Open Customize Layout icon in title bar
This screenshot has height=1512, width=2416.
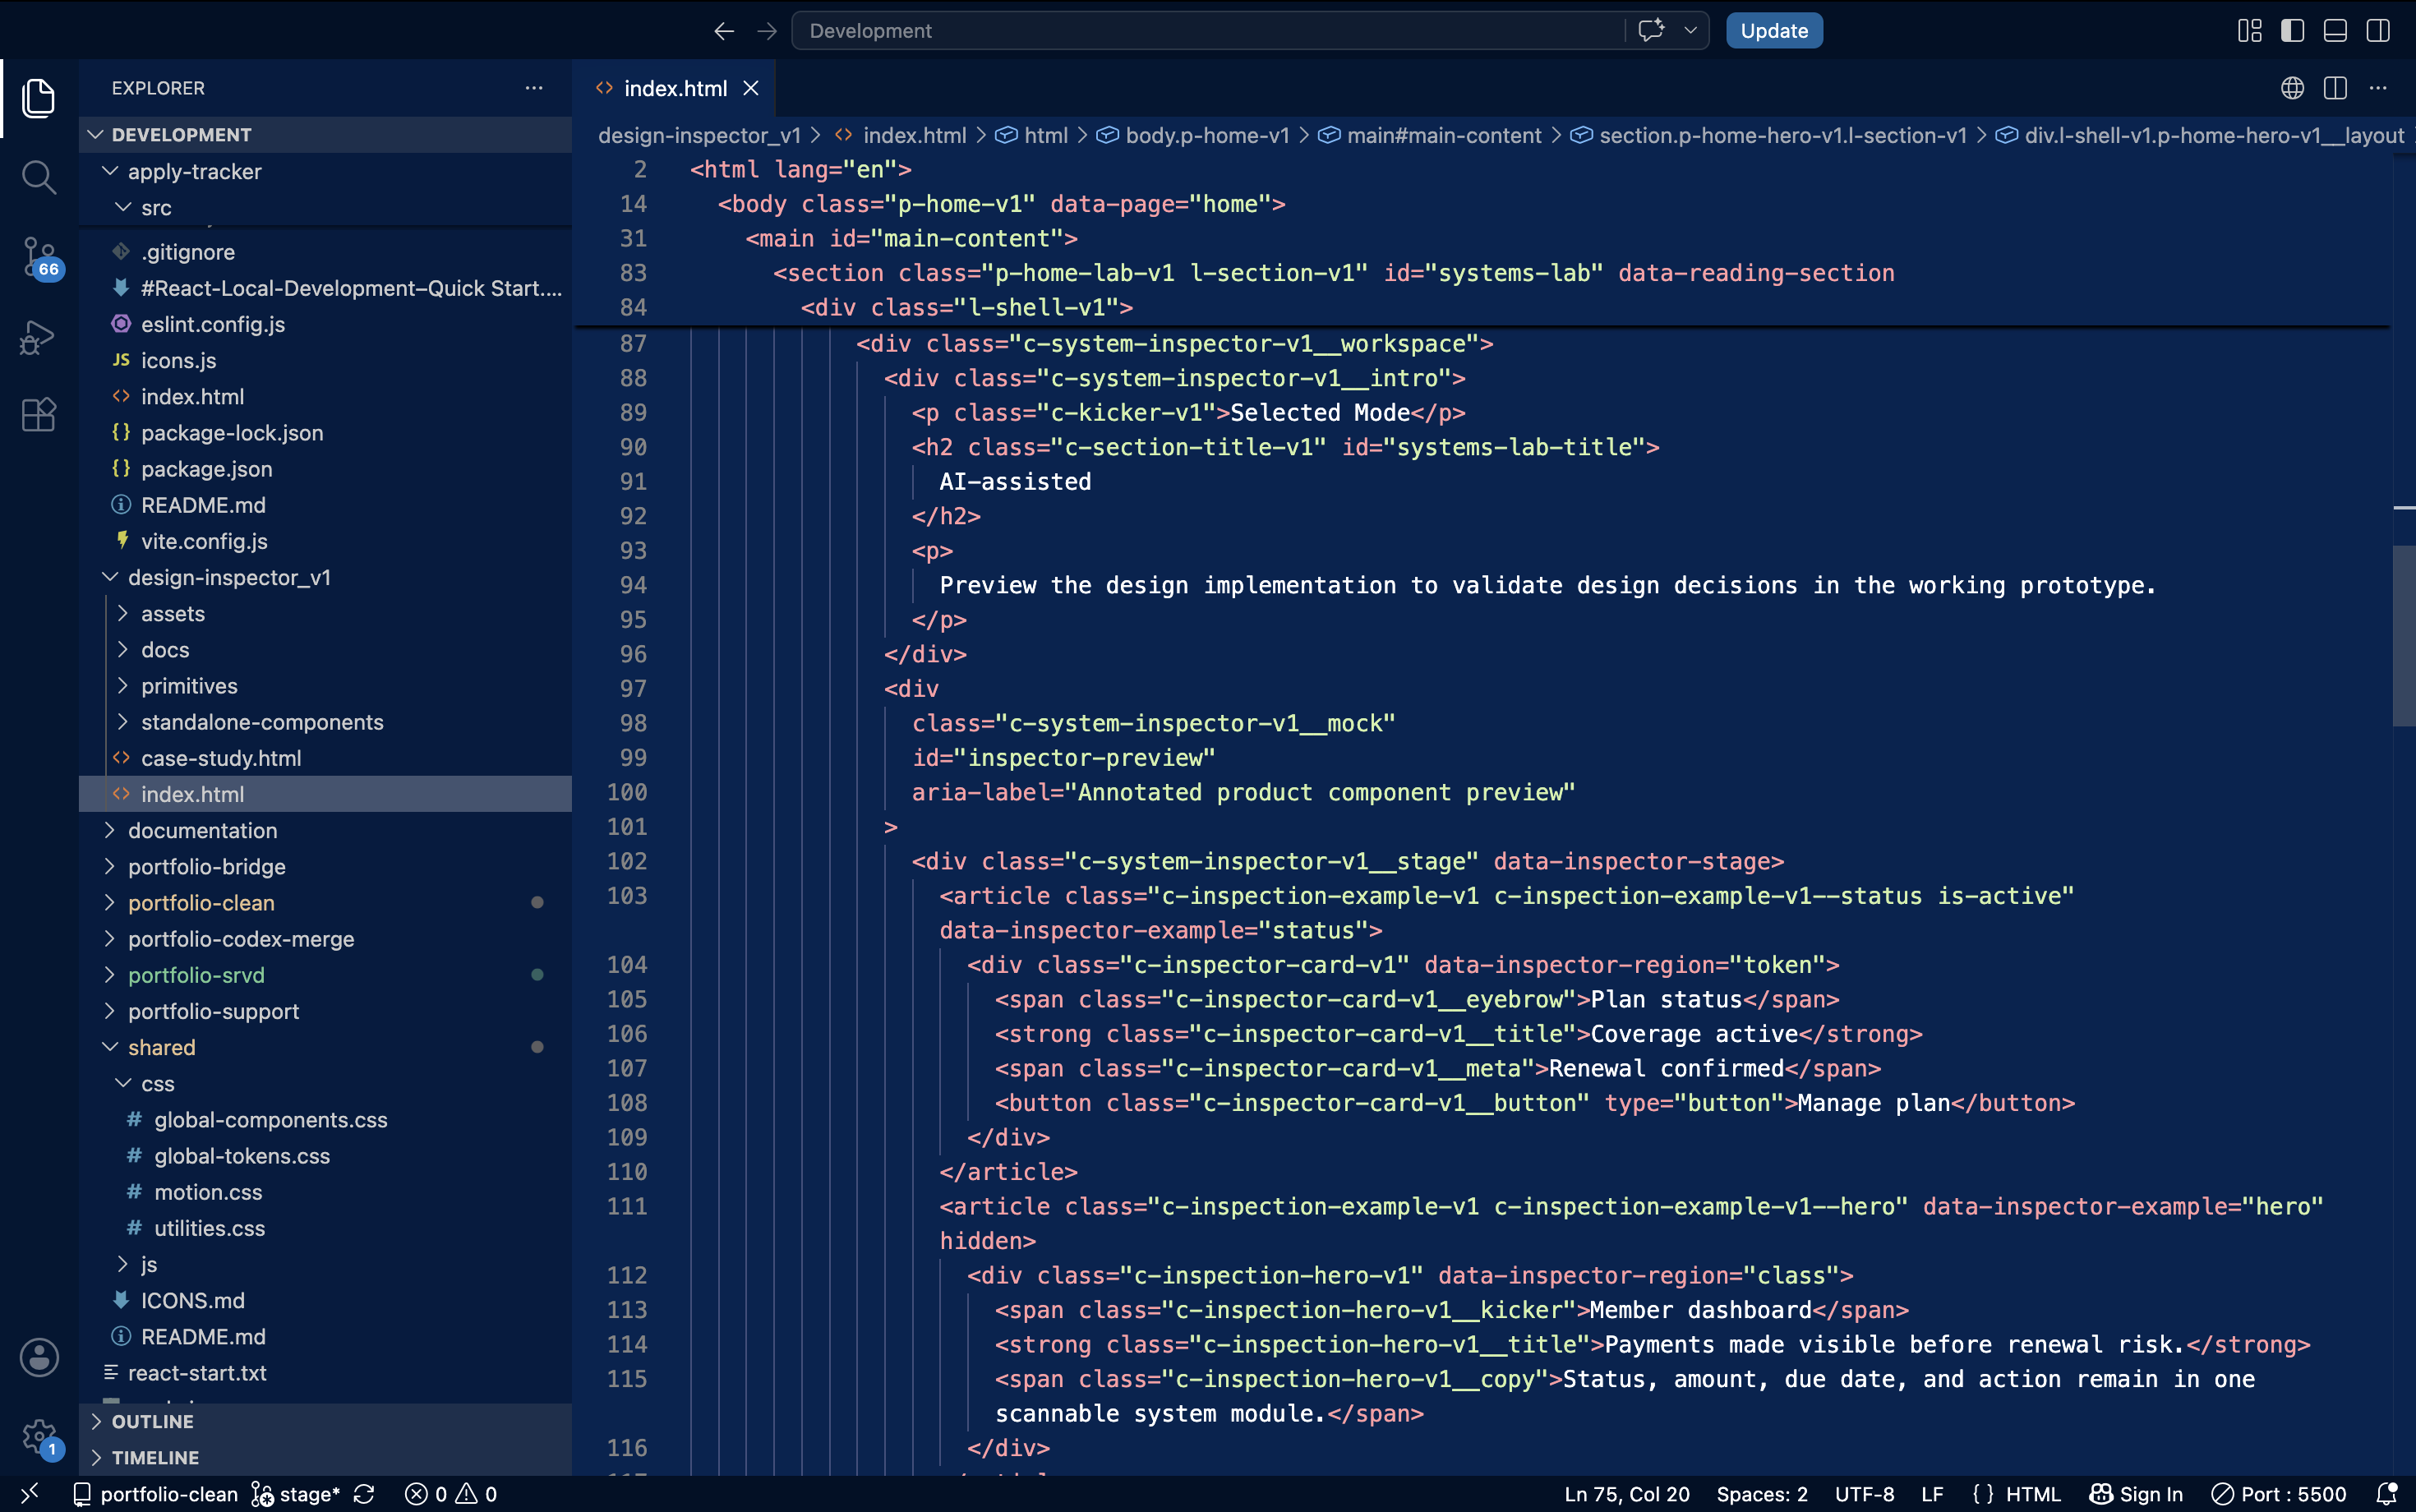click(x=2249, y=31)
